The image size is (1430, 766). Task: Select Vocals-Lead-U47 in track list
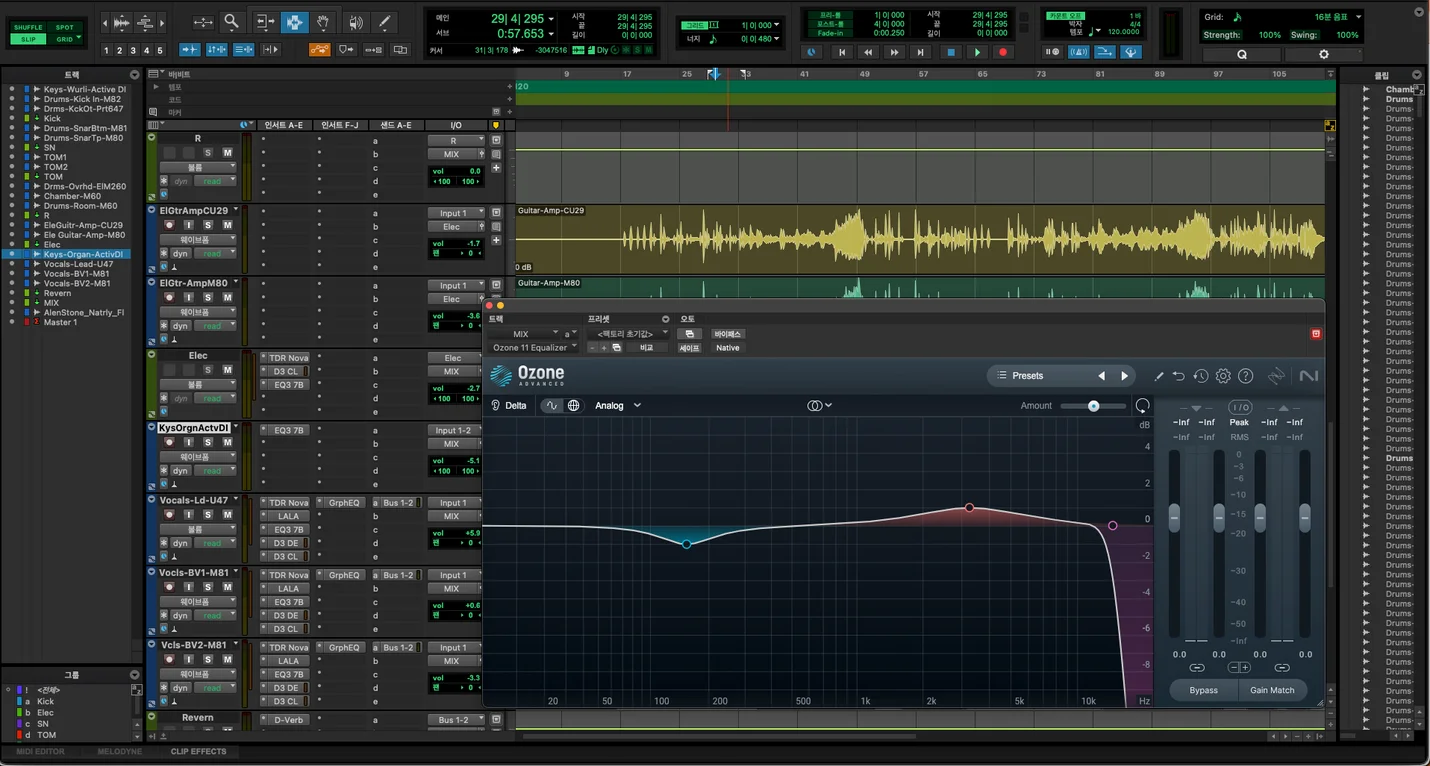point(78,264)
